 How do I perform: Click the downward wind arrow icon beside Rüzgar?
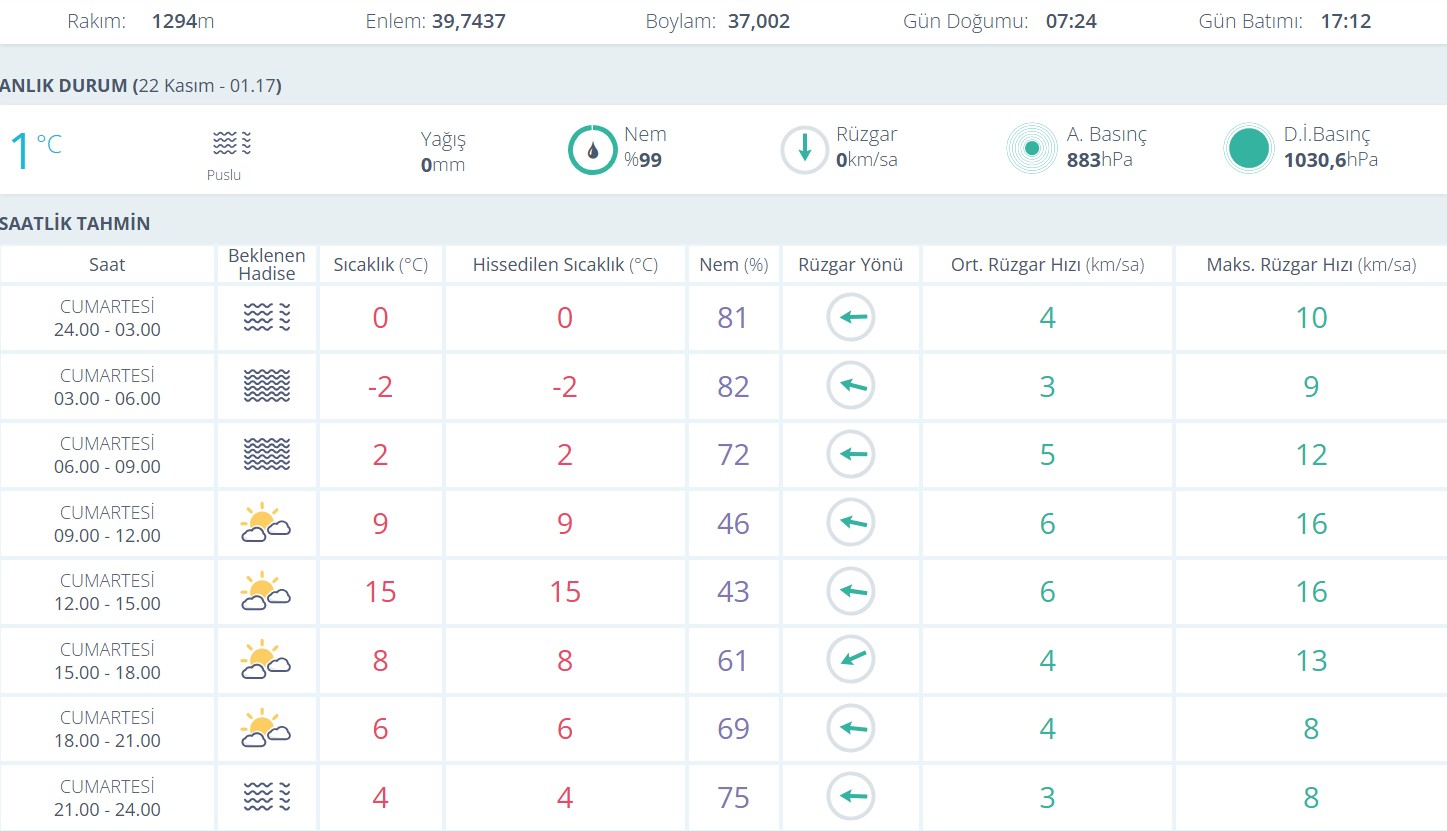pyautogui.click(x=805, y=150)
